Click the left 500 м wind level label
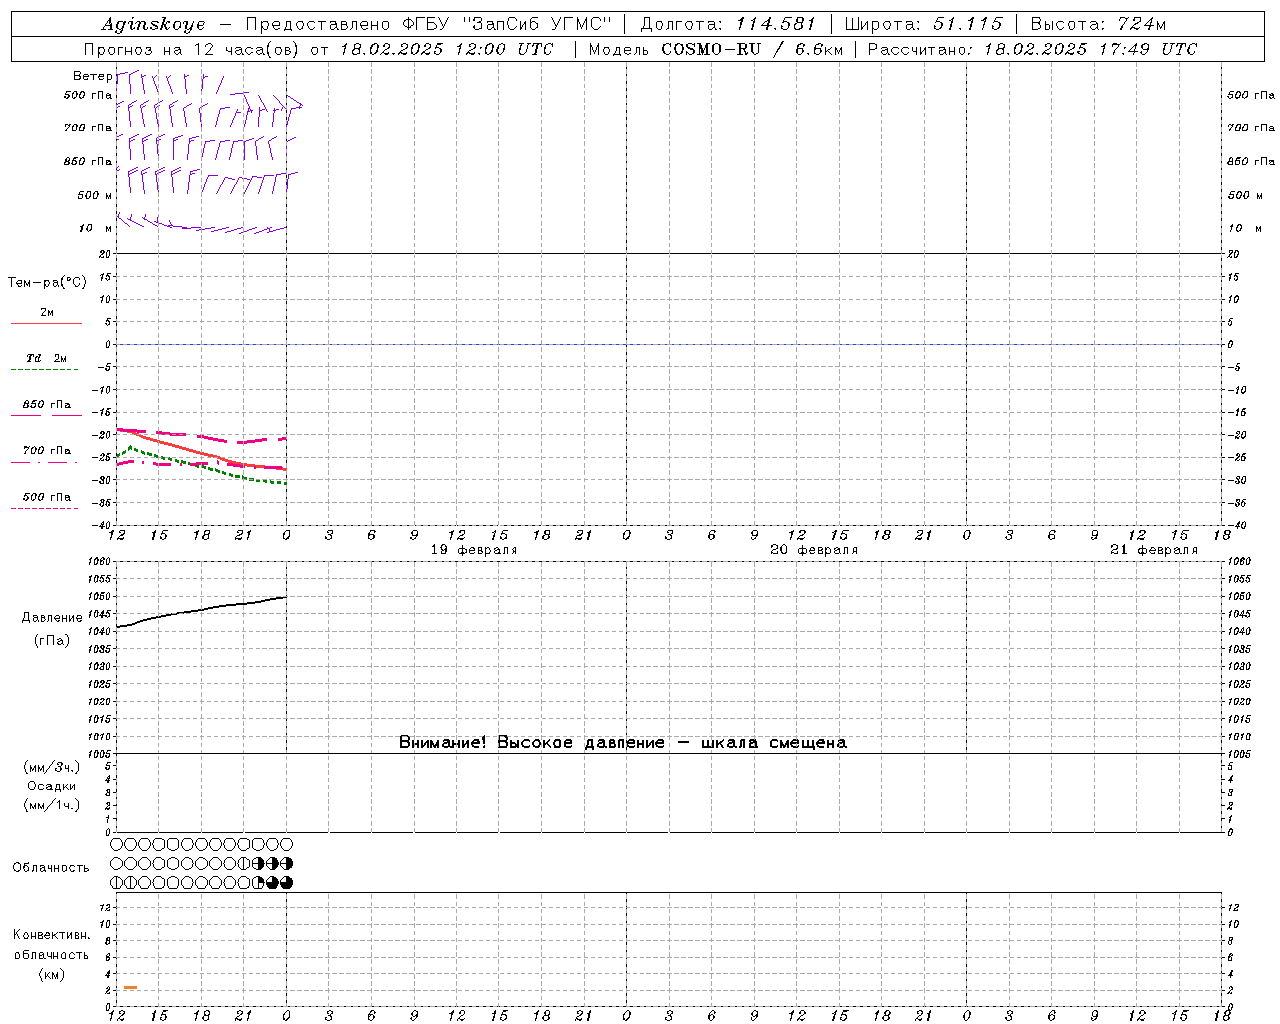This screenshot has height=1024, width=1280. (95, 195)
